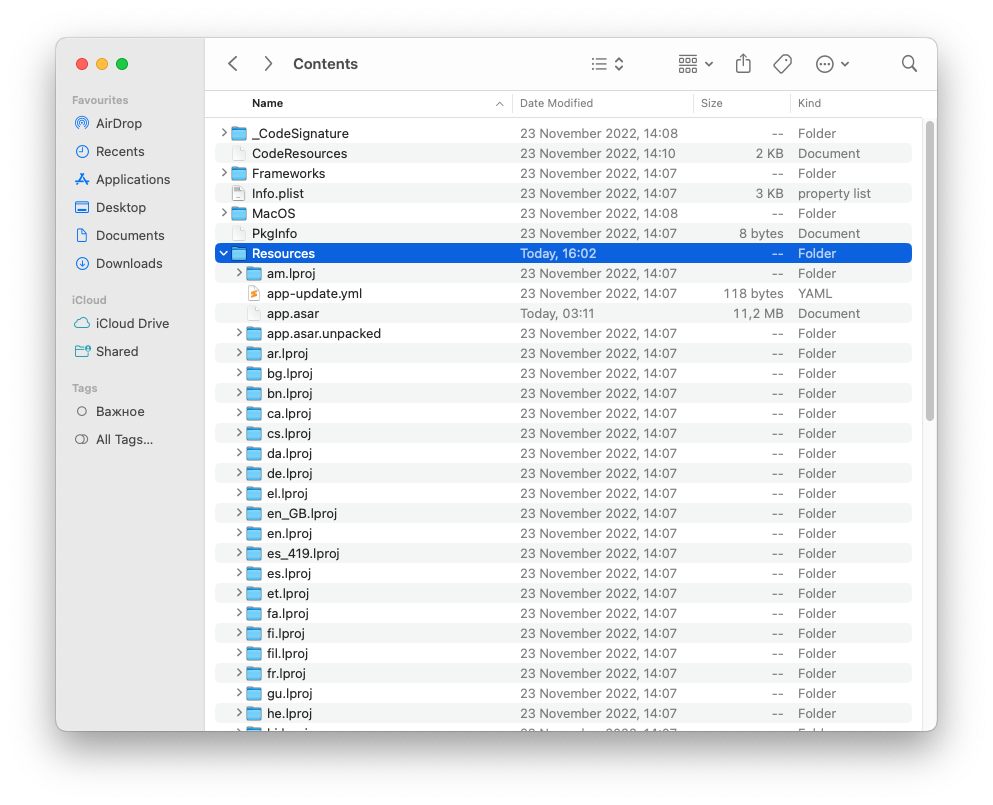Select the Resources folder icon
The width and height of the screenshot is (993, 805).
pos(239,253)
